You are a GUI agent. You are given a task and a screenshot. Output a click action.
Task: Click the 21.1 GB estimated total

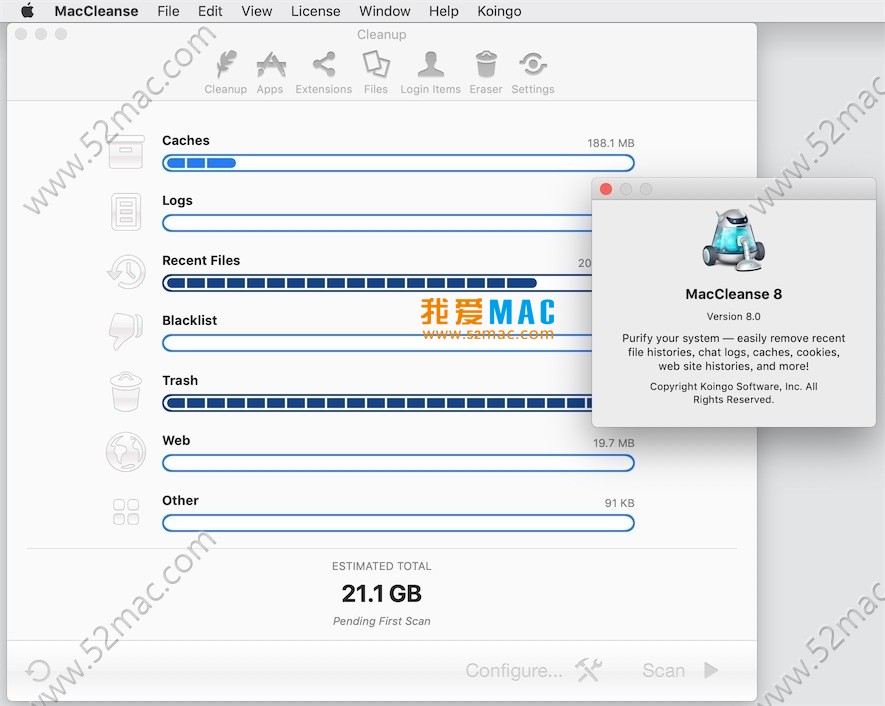pyautogui.click(x=382, y=594)
